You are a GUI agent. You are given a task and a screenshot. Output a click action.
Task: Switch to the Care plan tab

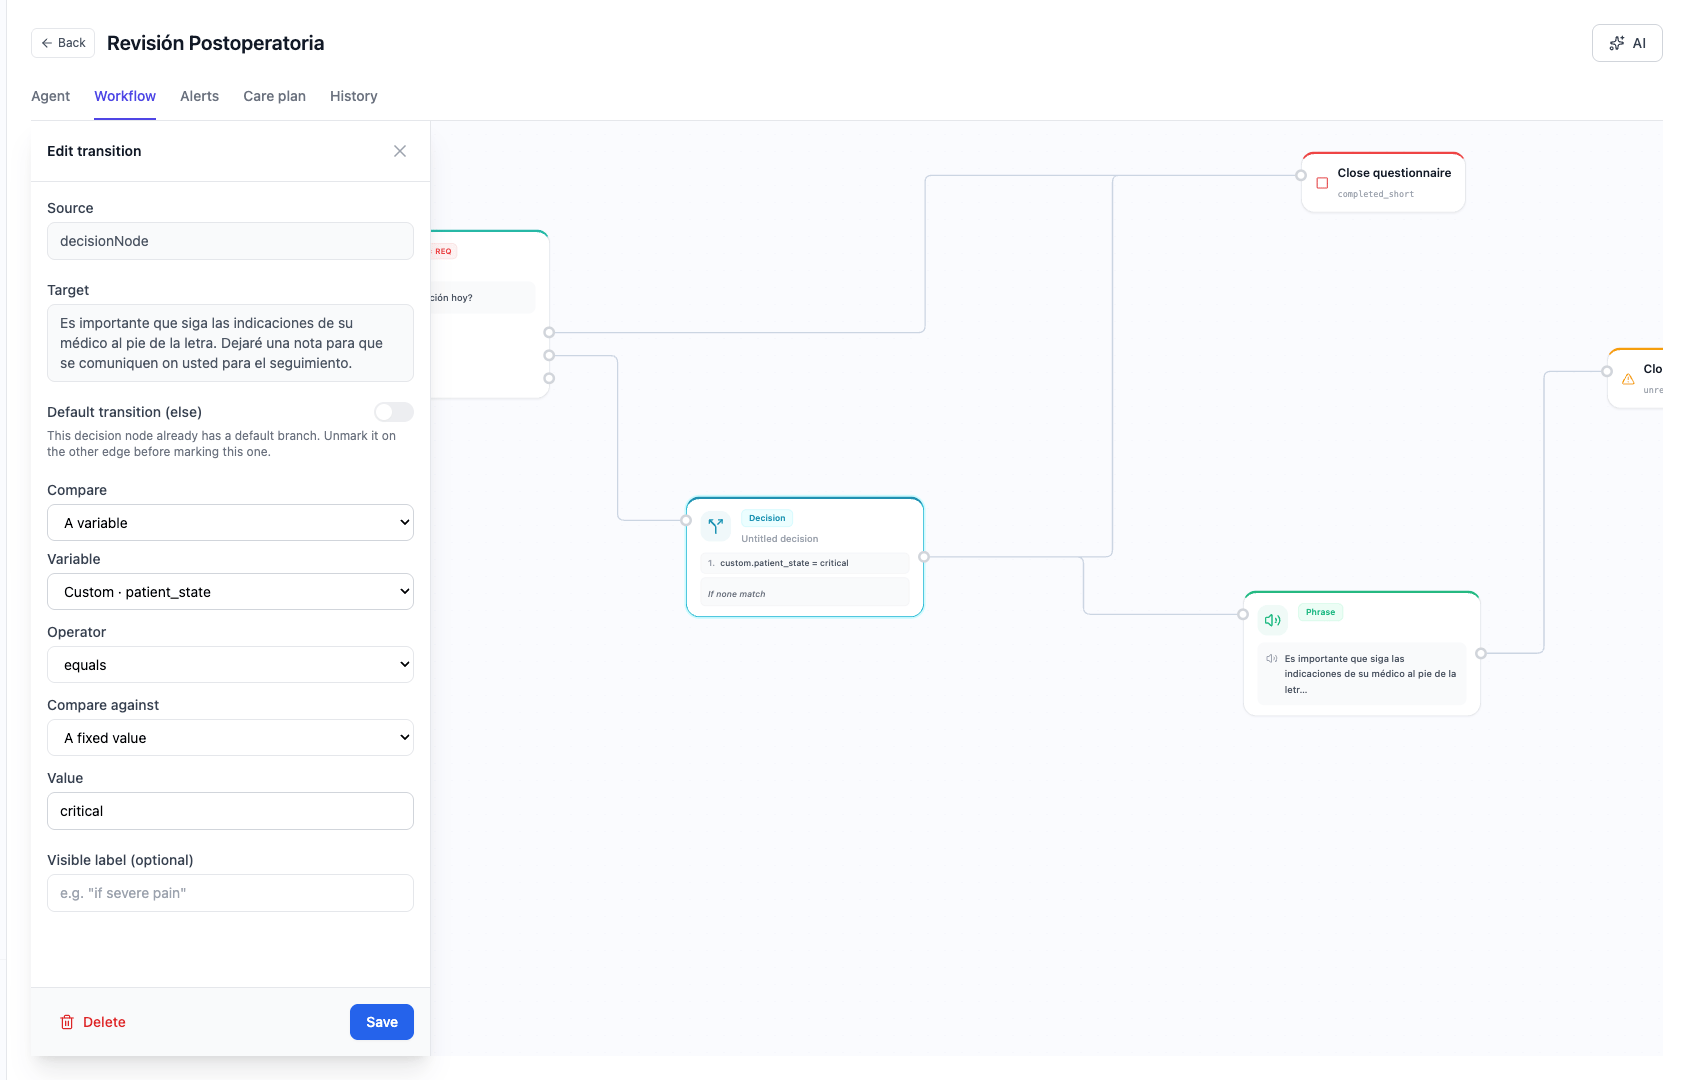coord(274,96)
